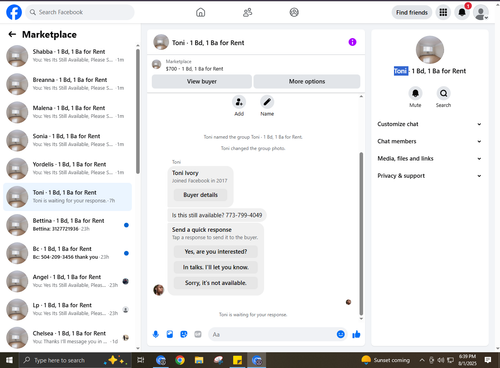Click the conversation list scrollbar
This screenshot has width=500, height=368.
[x=138, y=111]
